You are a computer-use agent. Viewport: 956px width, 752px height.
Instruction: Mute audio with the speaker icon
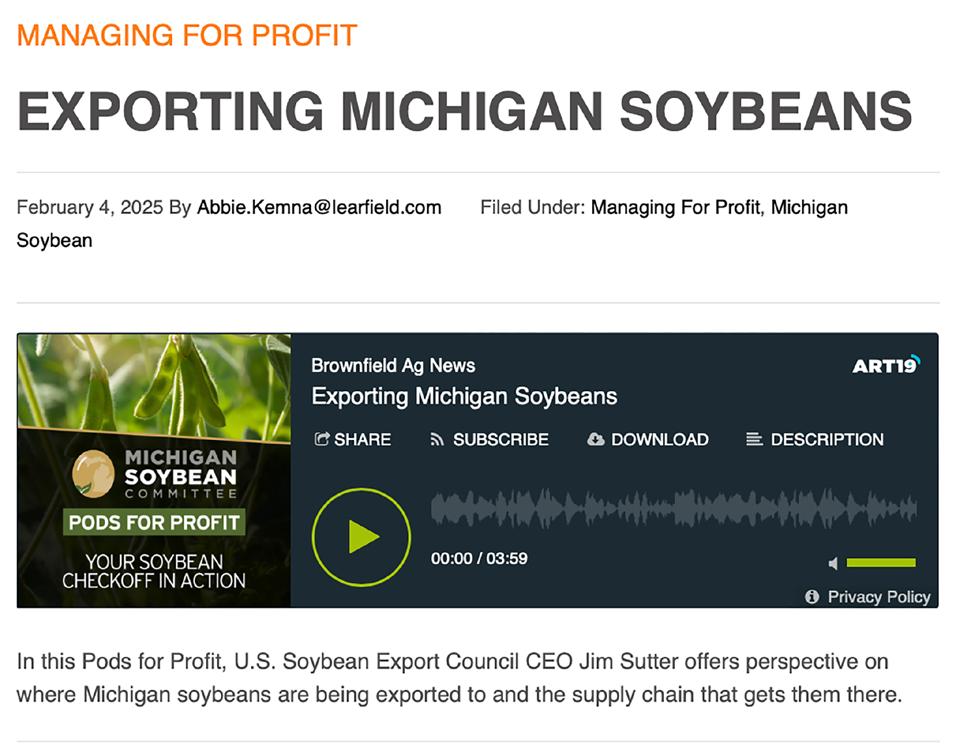[x=833, y=564]
